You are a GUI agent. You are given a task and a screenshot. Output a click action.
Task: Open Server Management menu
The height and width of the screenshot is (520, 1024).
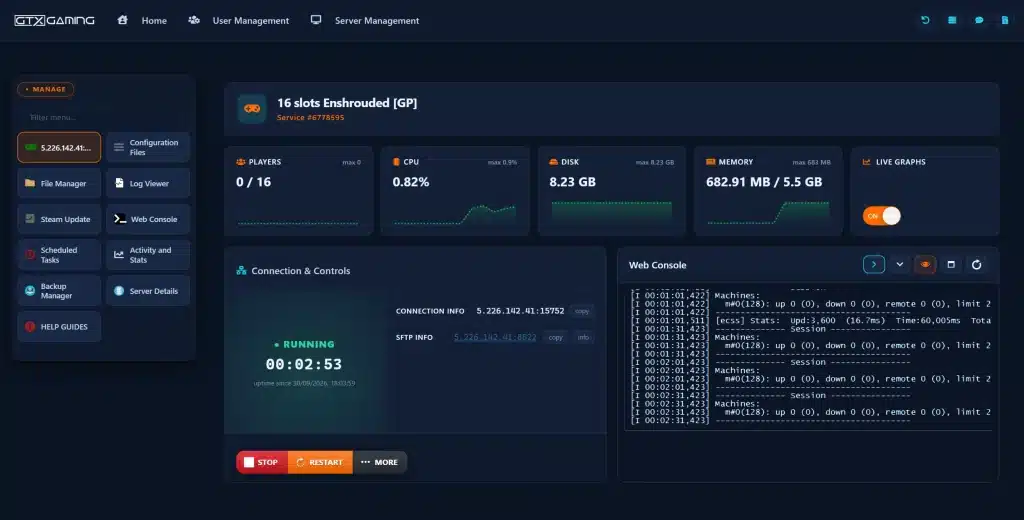coord(377,21)
